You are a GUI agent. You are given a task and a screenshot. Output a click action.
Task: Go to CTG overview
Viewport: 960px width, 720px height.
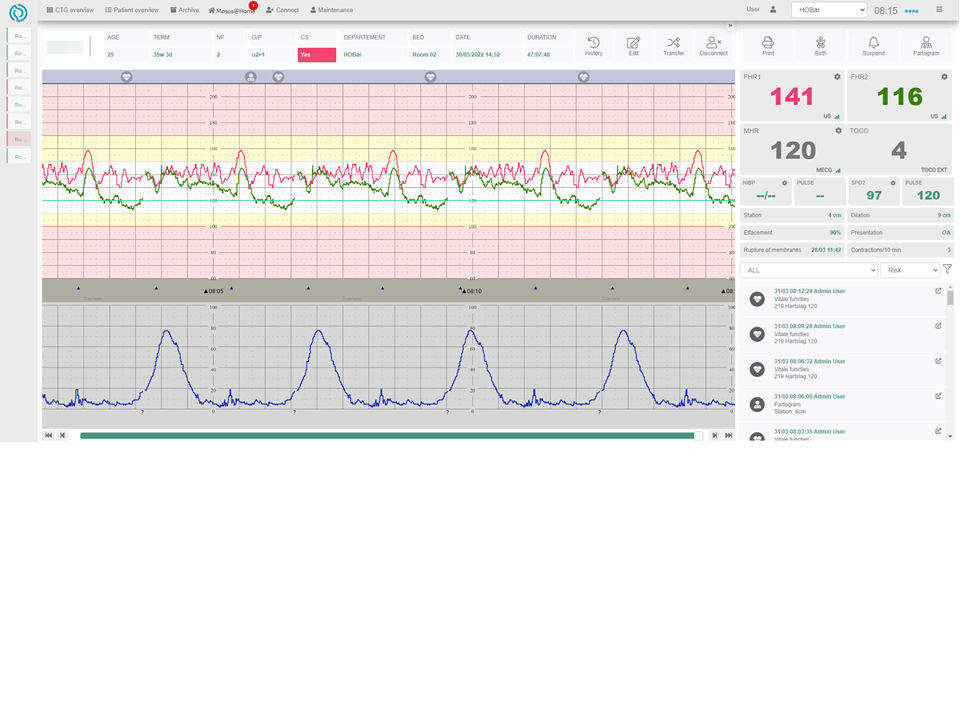click(70, 10)
